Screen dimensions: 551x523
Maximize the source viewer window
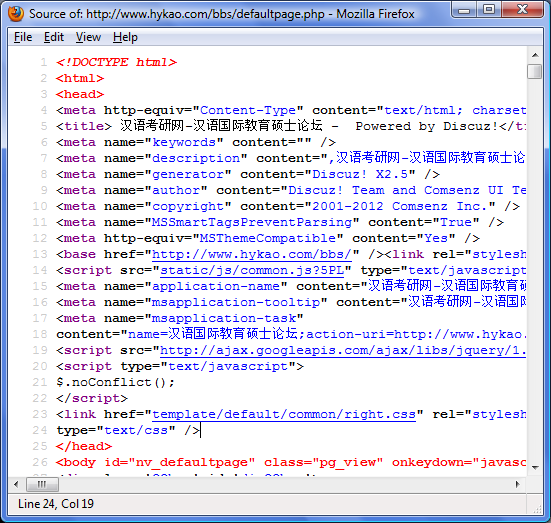[x=489, y=10]
